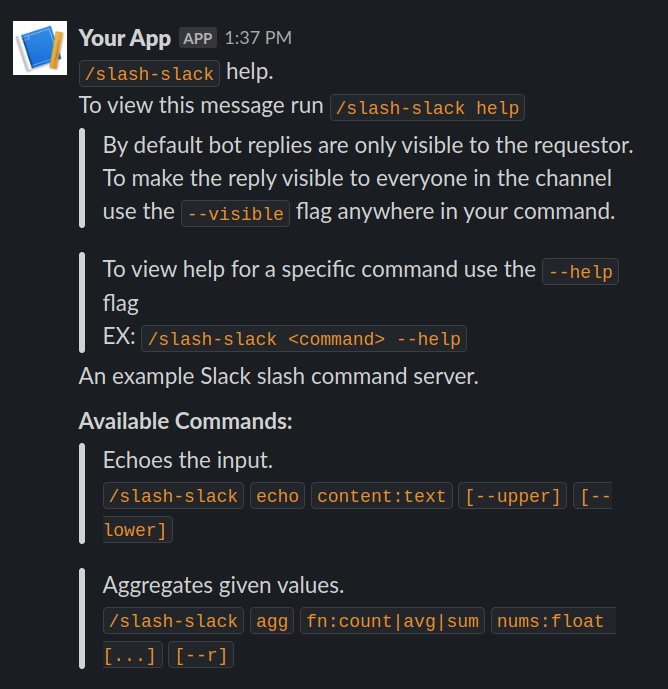Viewport: 668px width, 689px height.
Task: Click the [--r] option tag
Action: point(201,655)
